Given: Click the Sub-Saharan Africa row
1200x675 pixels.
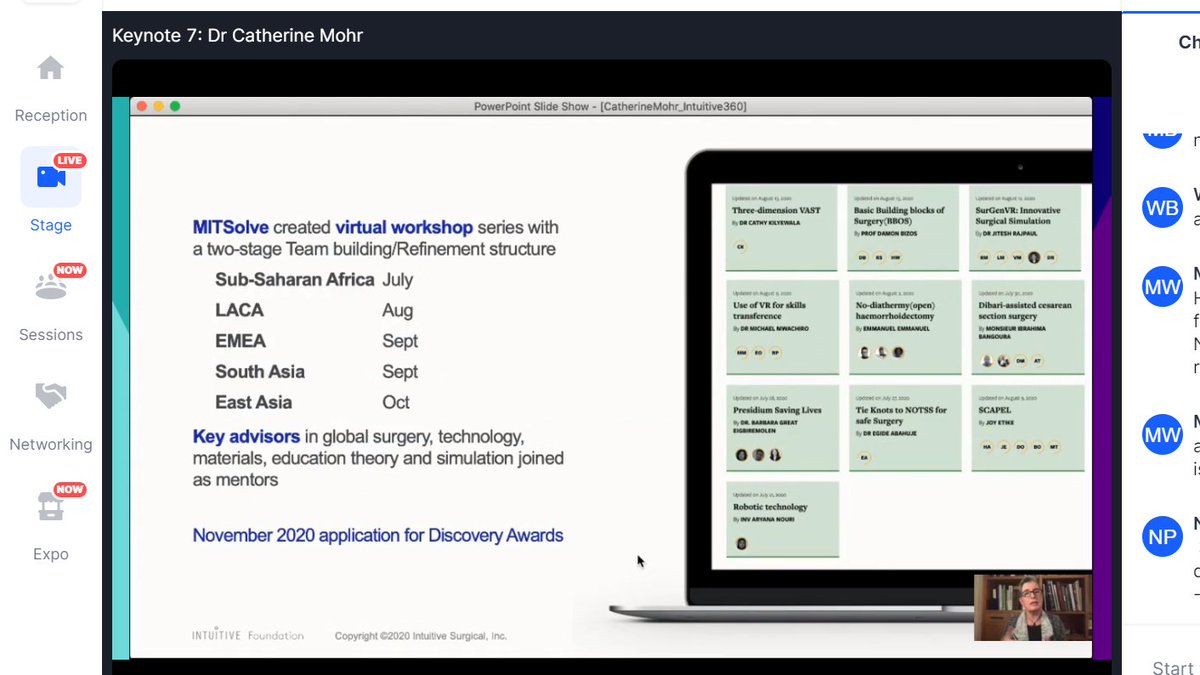Looking at the screenshot, I should 314,280.
